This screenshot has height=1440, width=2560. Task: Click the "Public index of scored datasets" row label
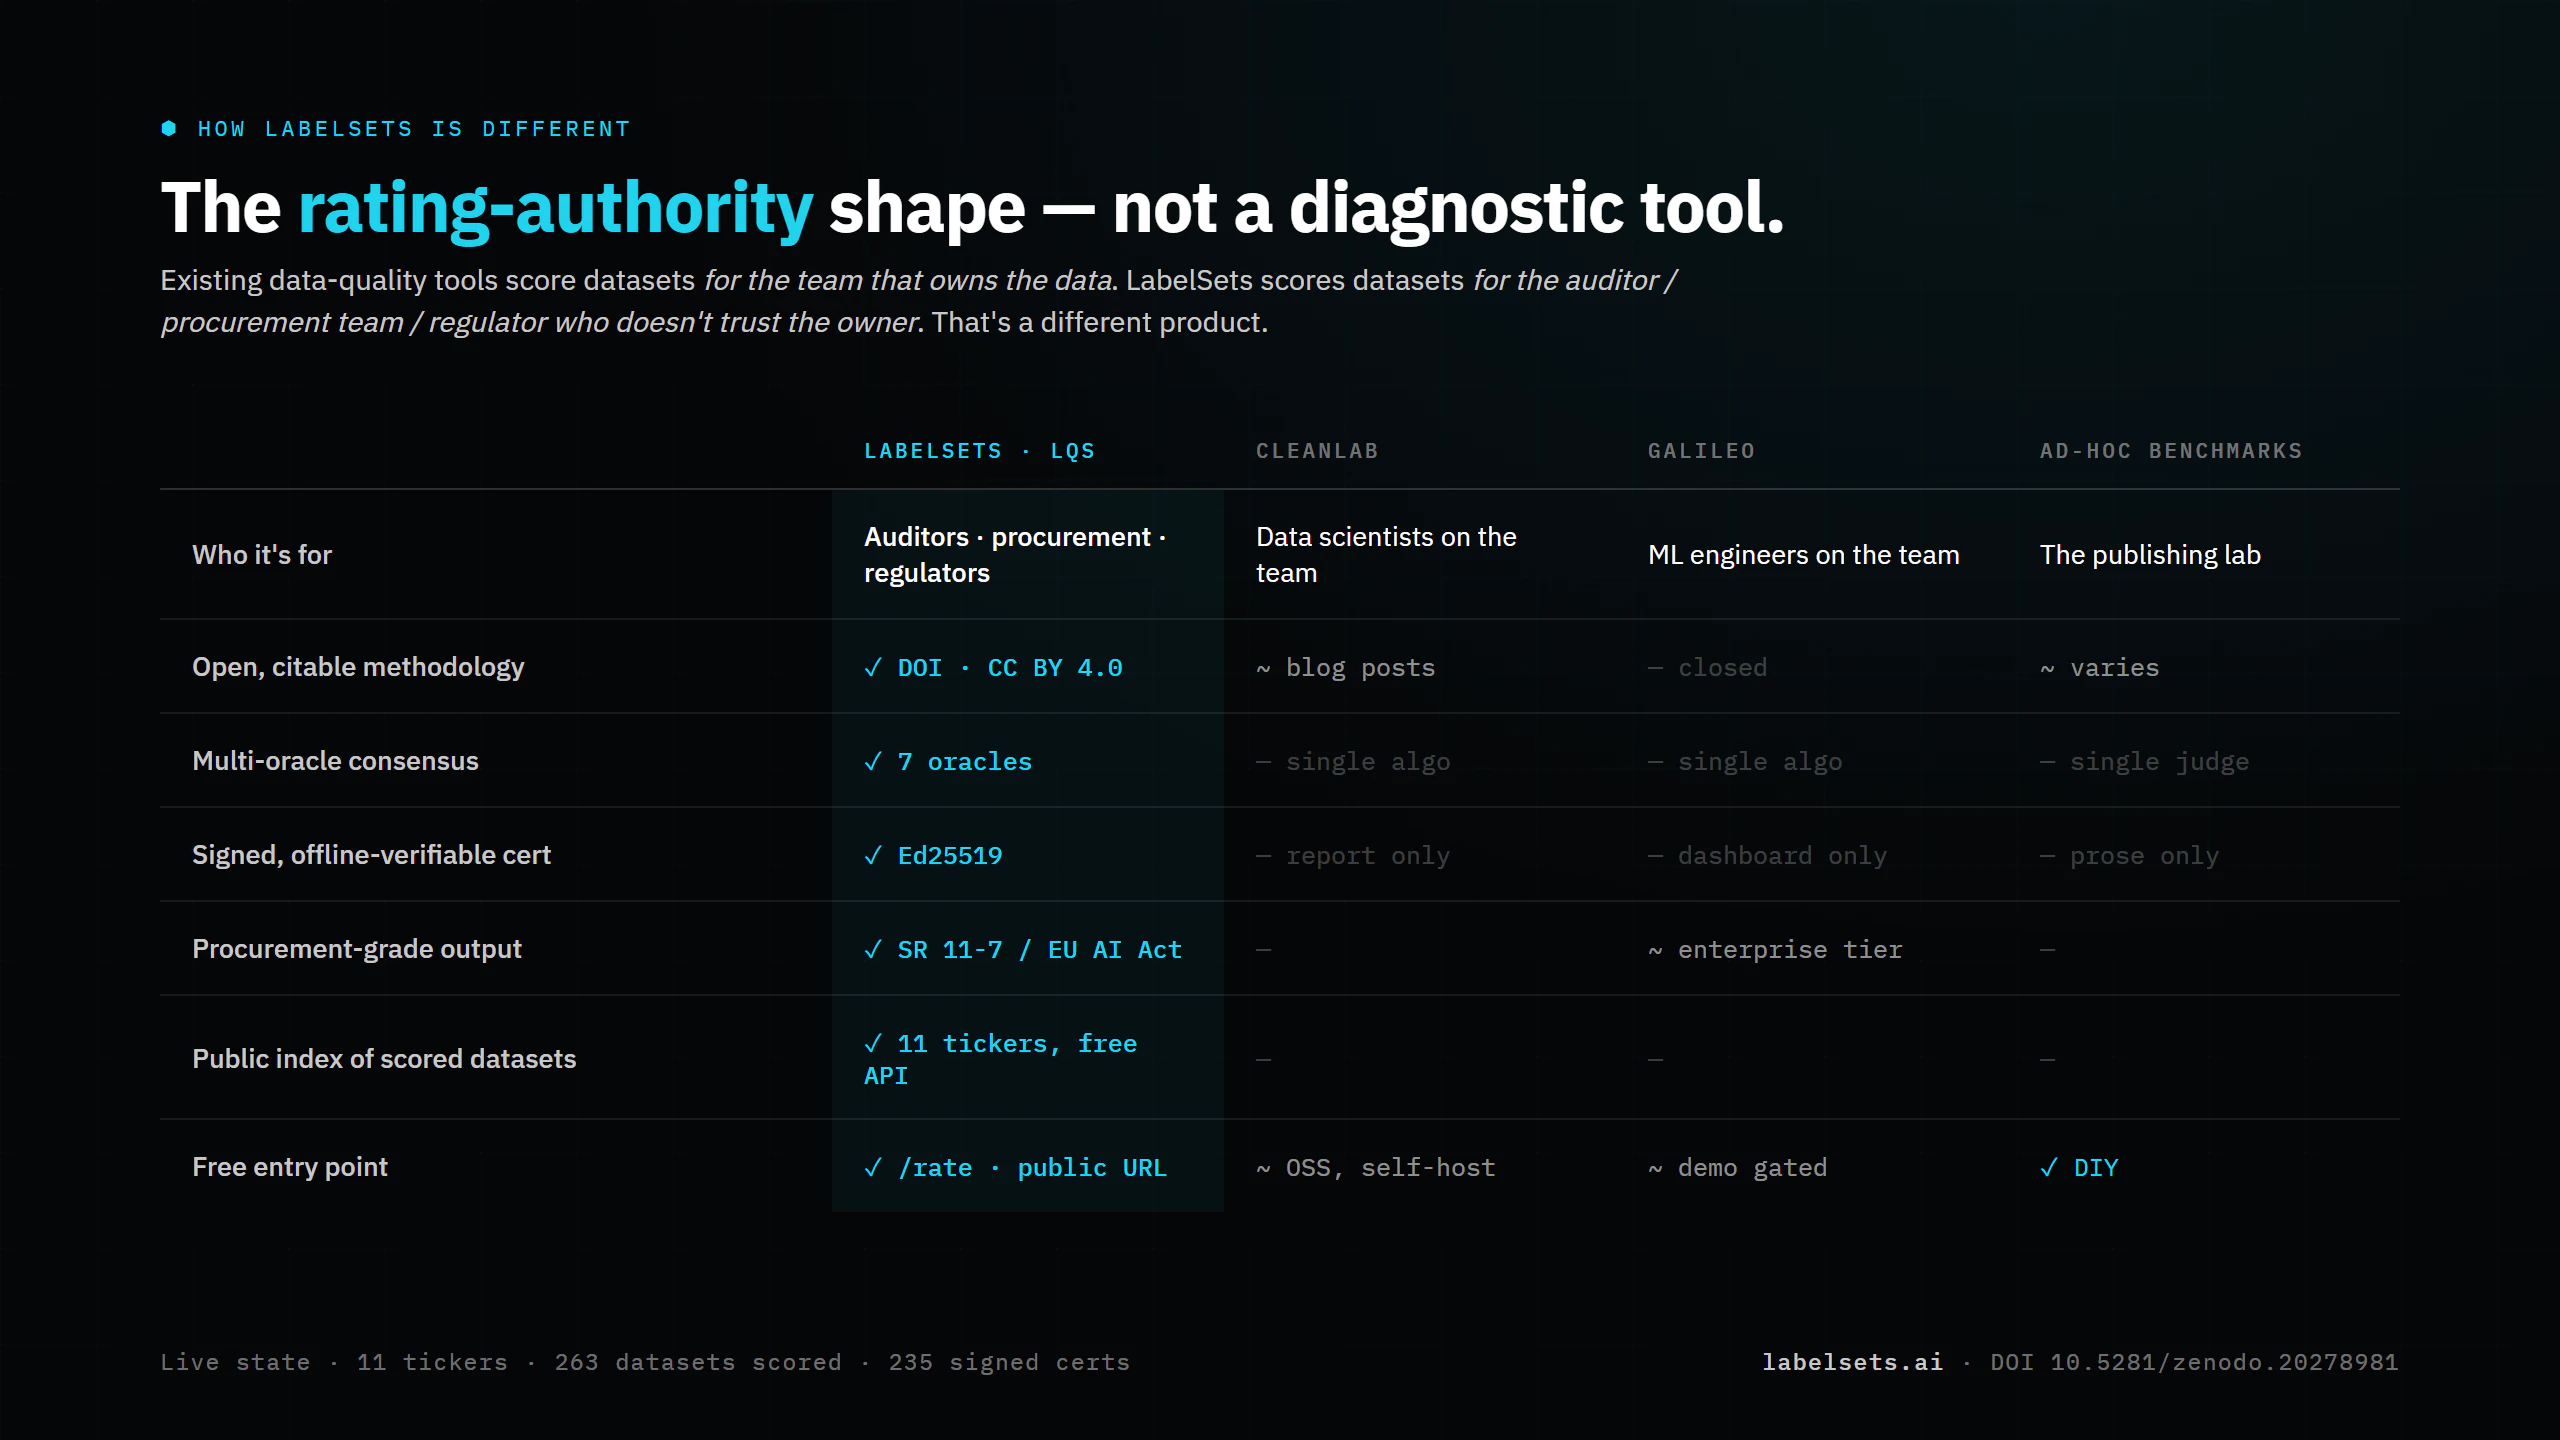tap(384, 1059)
